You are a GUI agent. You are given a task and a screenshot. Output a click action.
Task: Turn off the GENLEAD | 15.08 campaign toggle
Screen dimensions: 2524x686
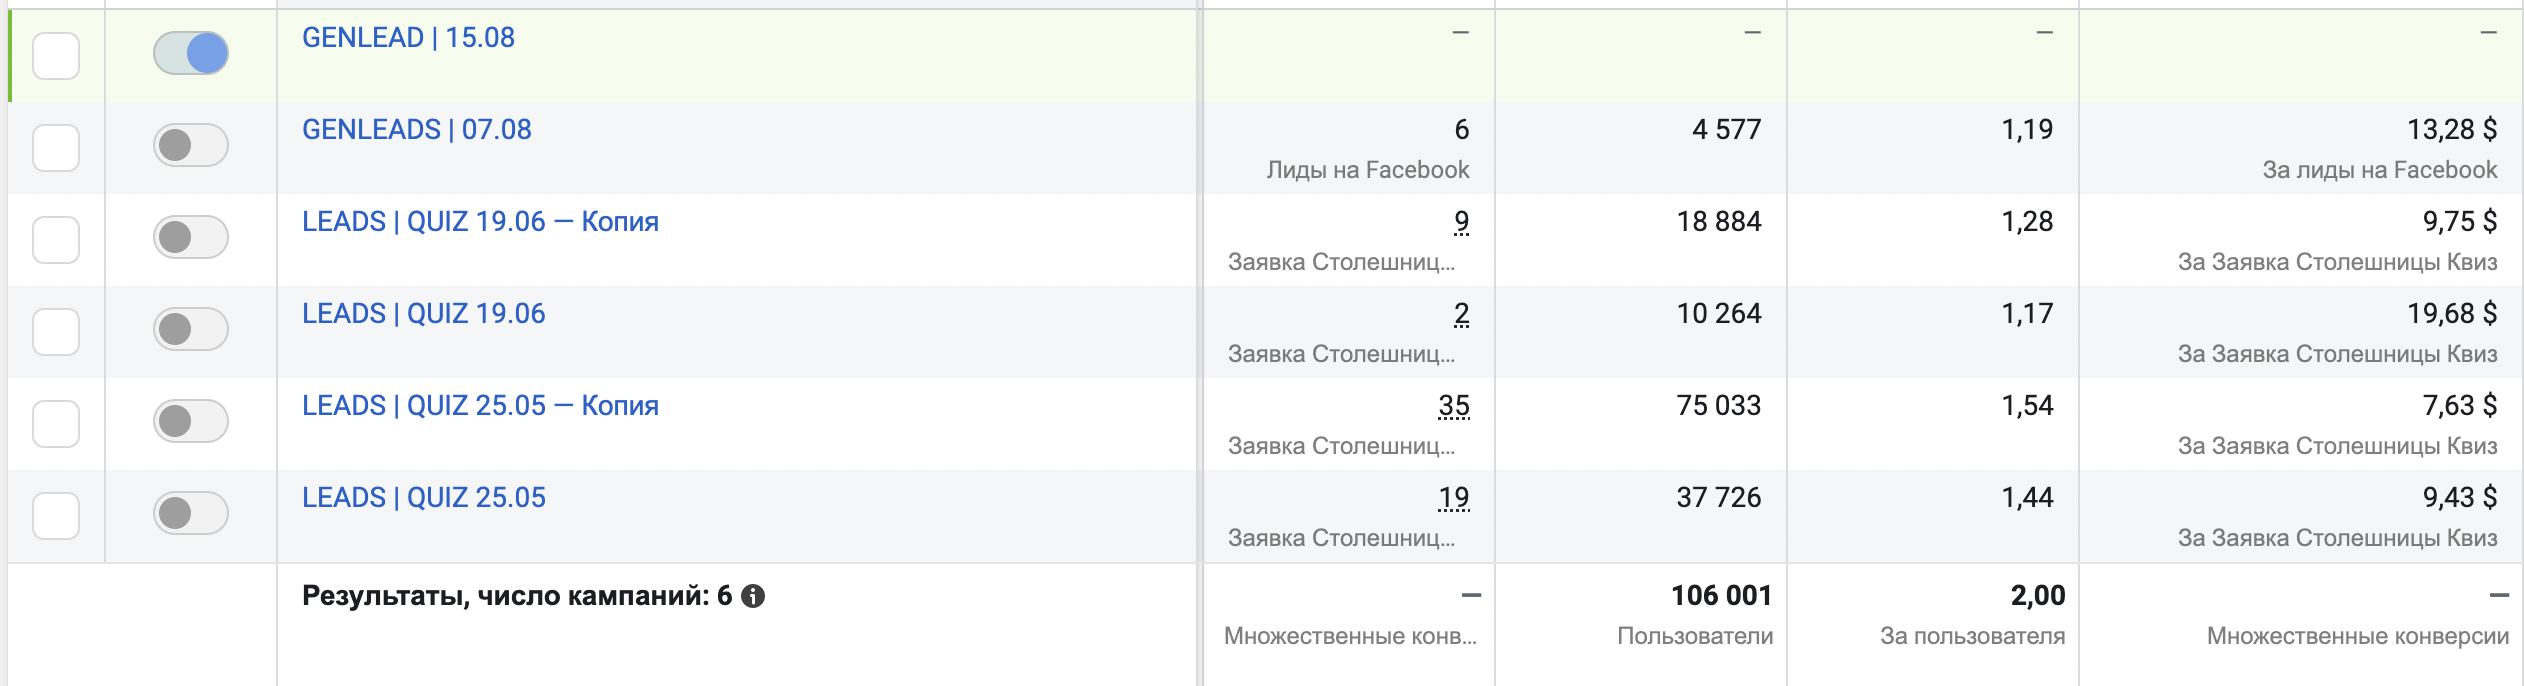(x=190, y=53)
